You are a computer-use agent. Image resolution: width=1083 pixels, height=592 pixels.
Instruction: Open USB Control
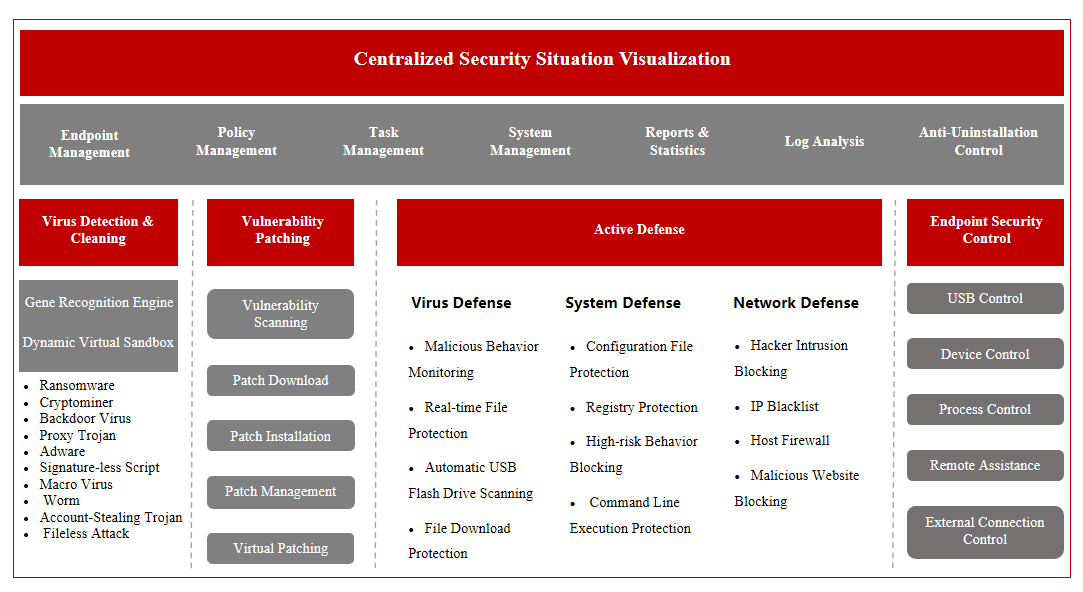click(x=985, y=298)
